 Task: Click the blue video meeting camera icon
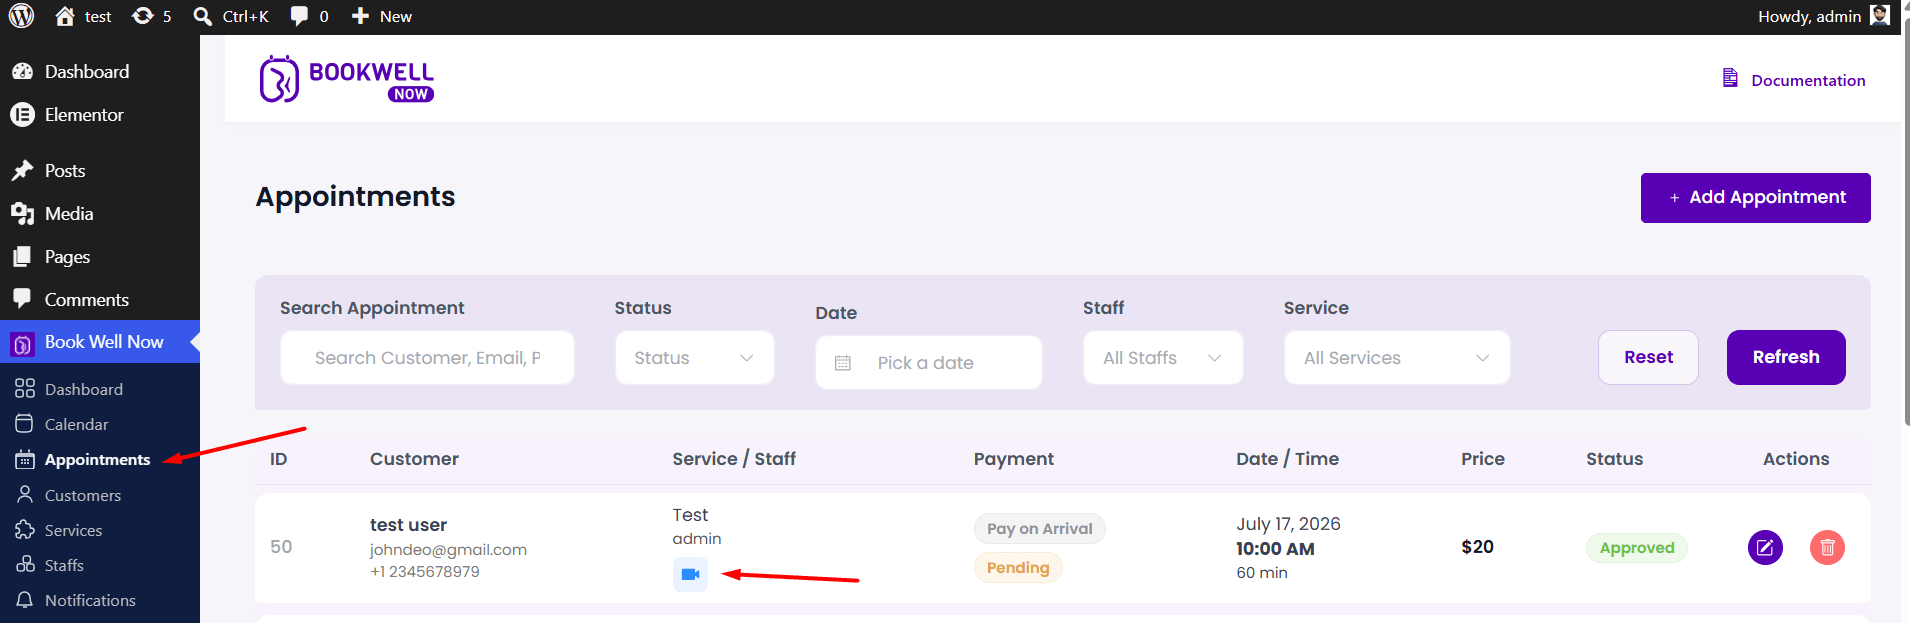click(x=690, y=574)
